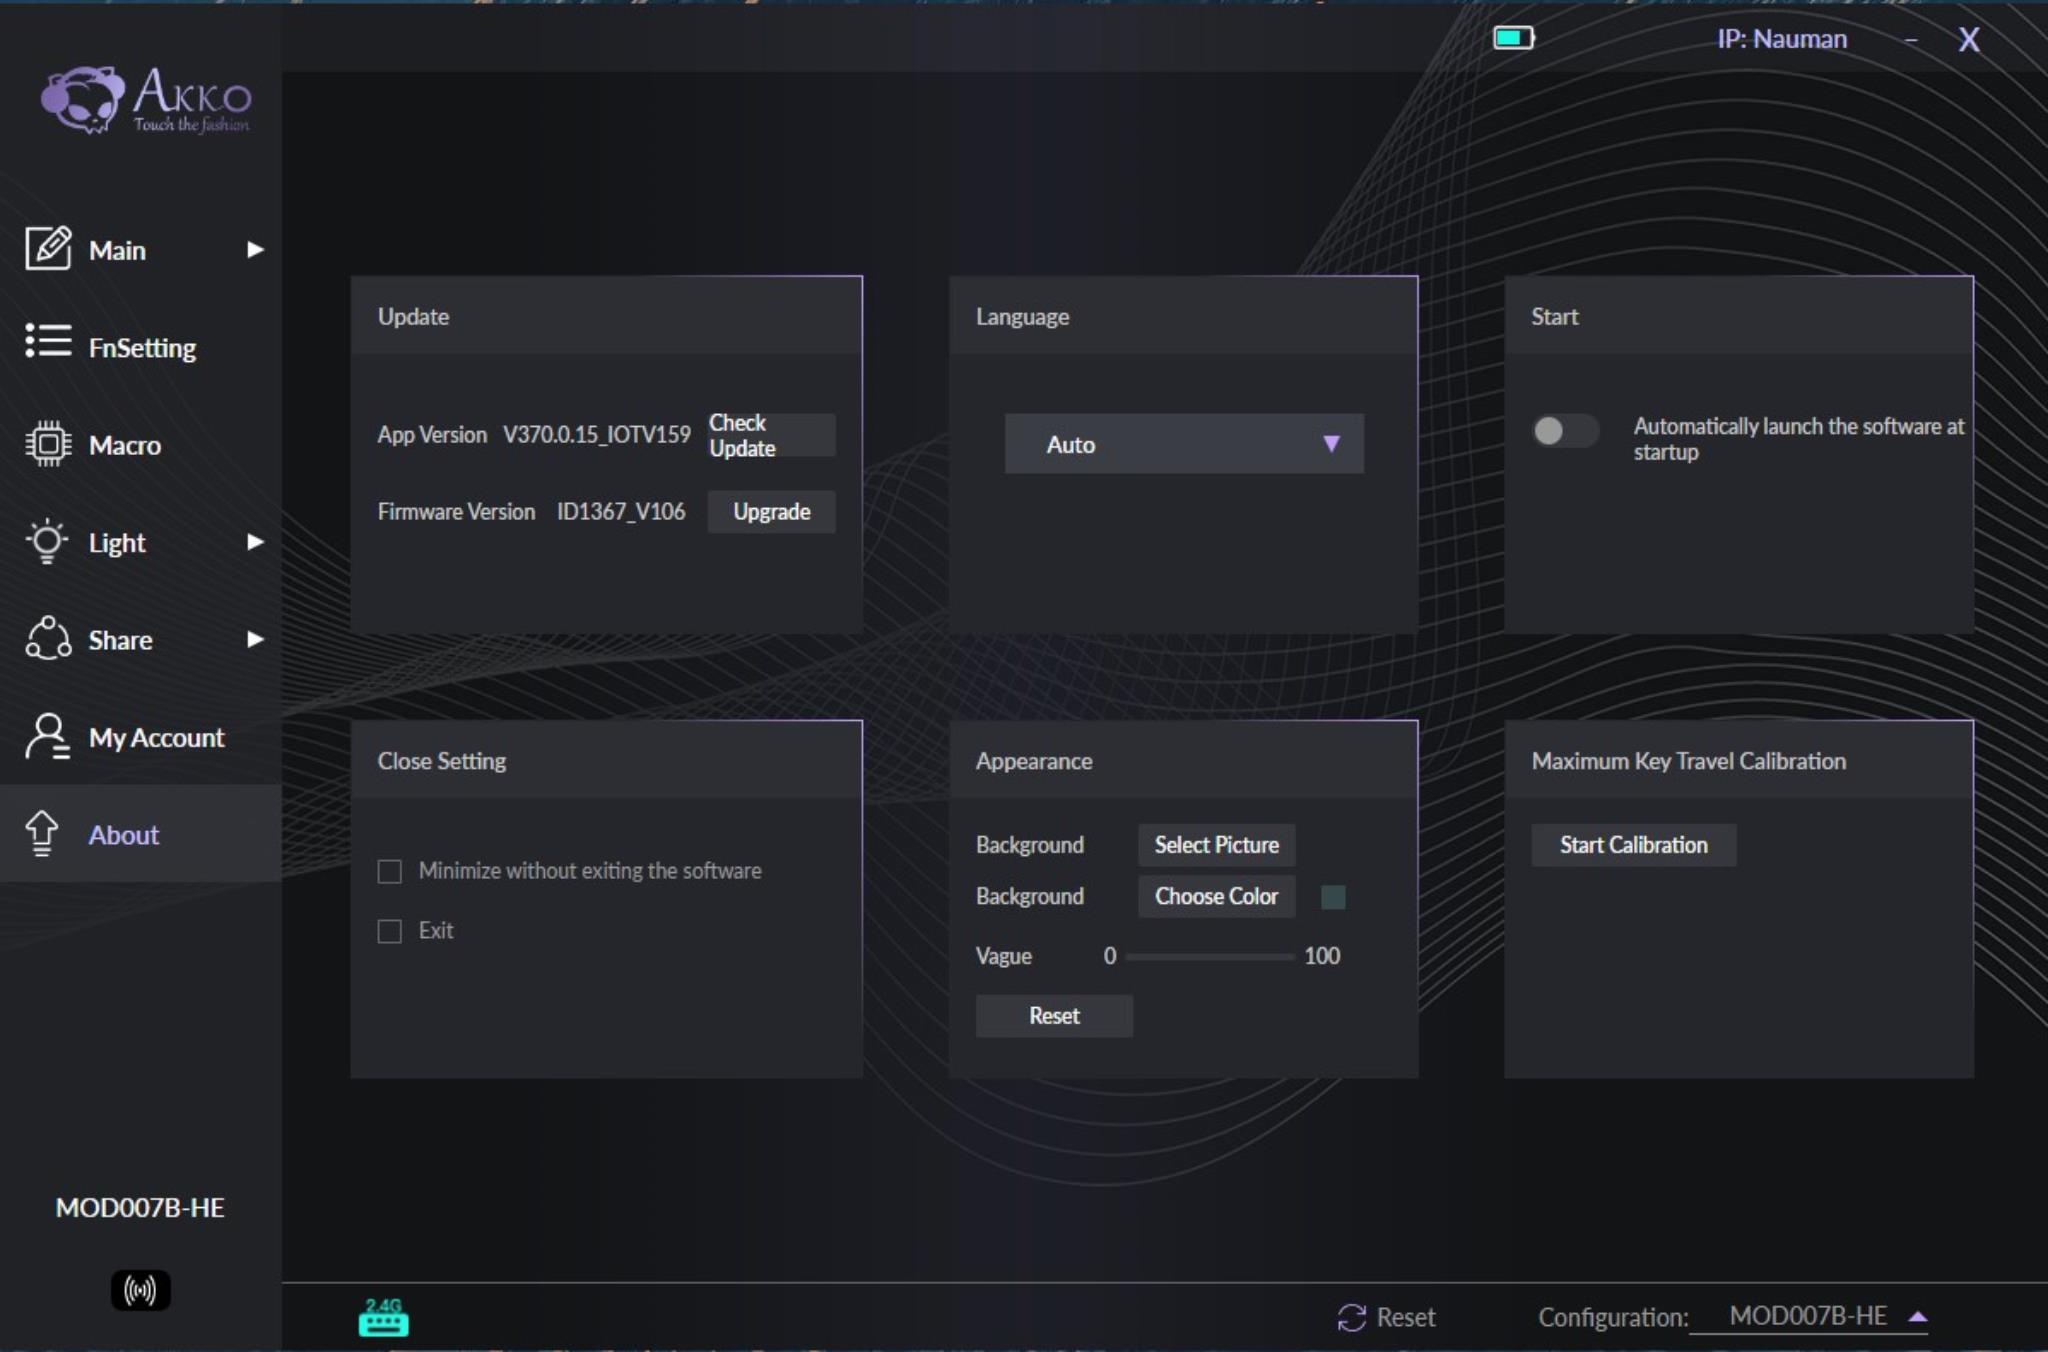The height and width of the screenshot is (1352, 2048).
Task: Click the FnSetting list icon
Action: pos(48,341)
